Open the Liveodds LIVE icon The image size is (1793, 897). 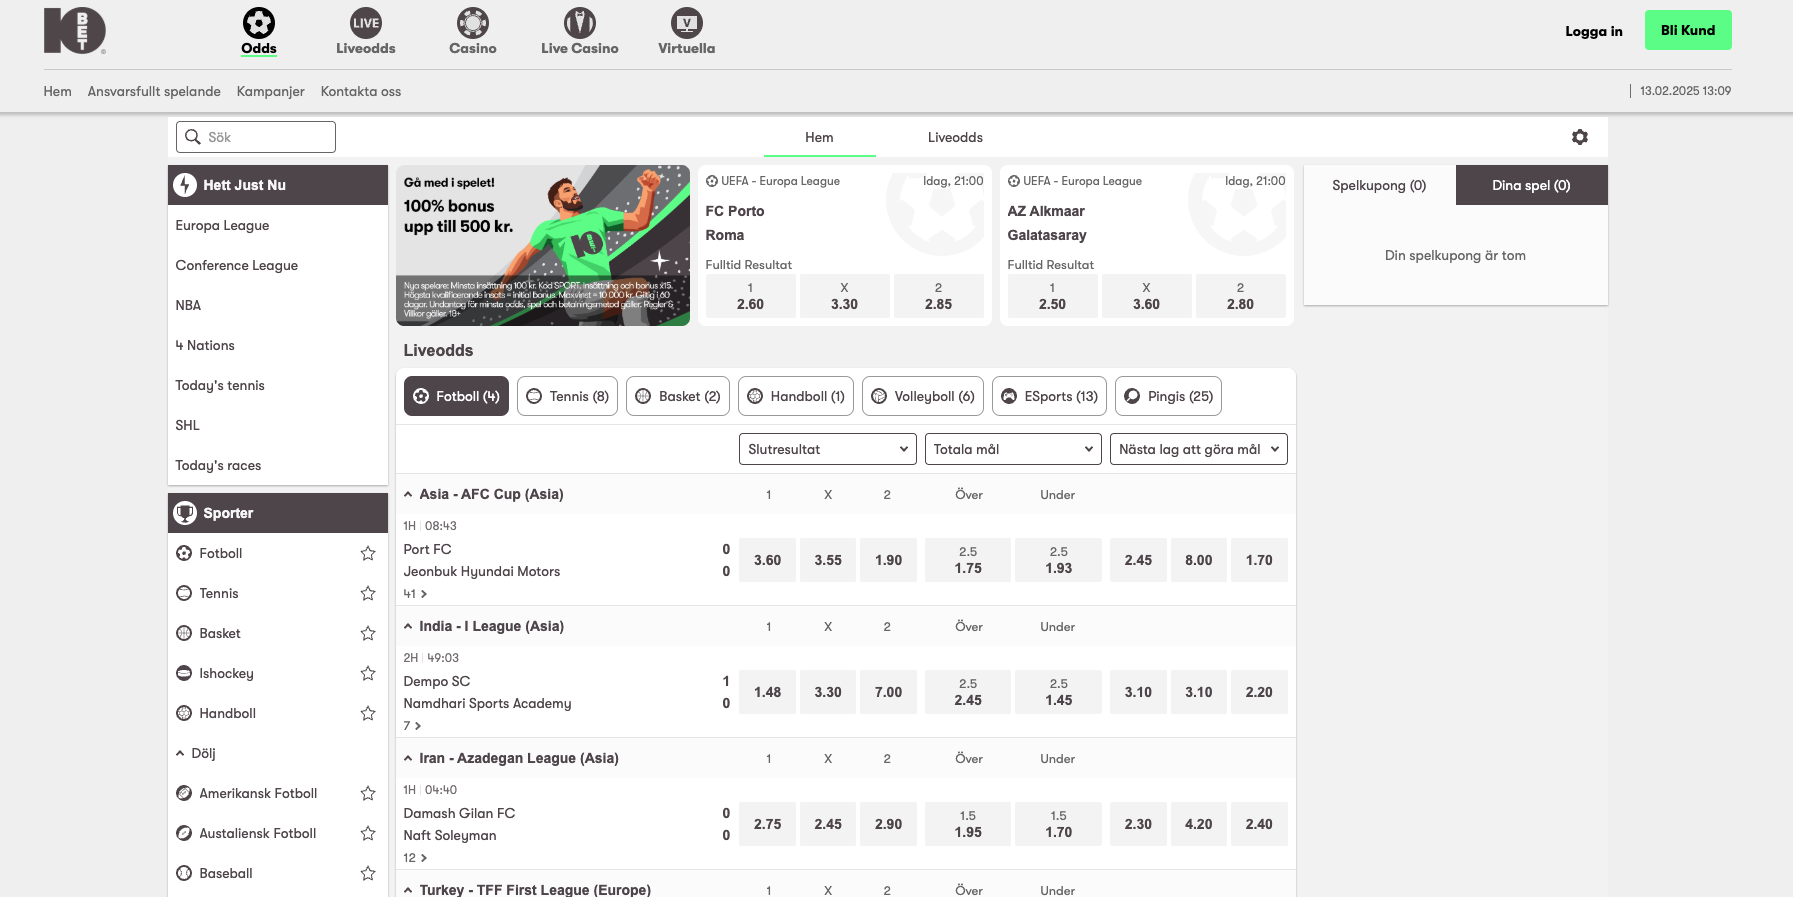(x=366, y=22)
